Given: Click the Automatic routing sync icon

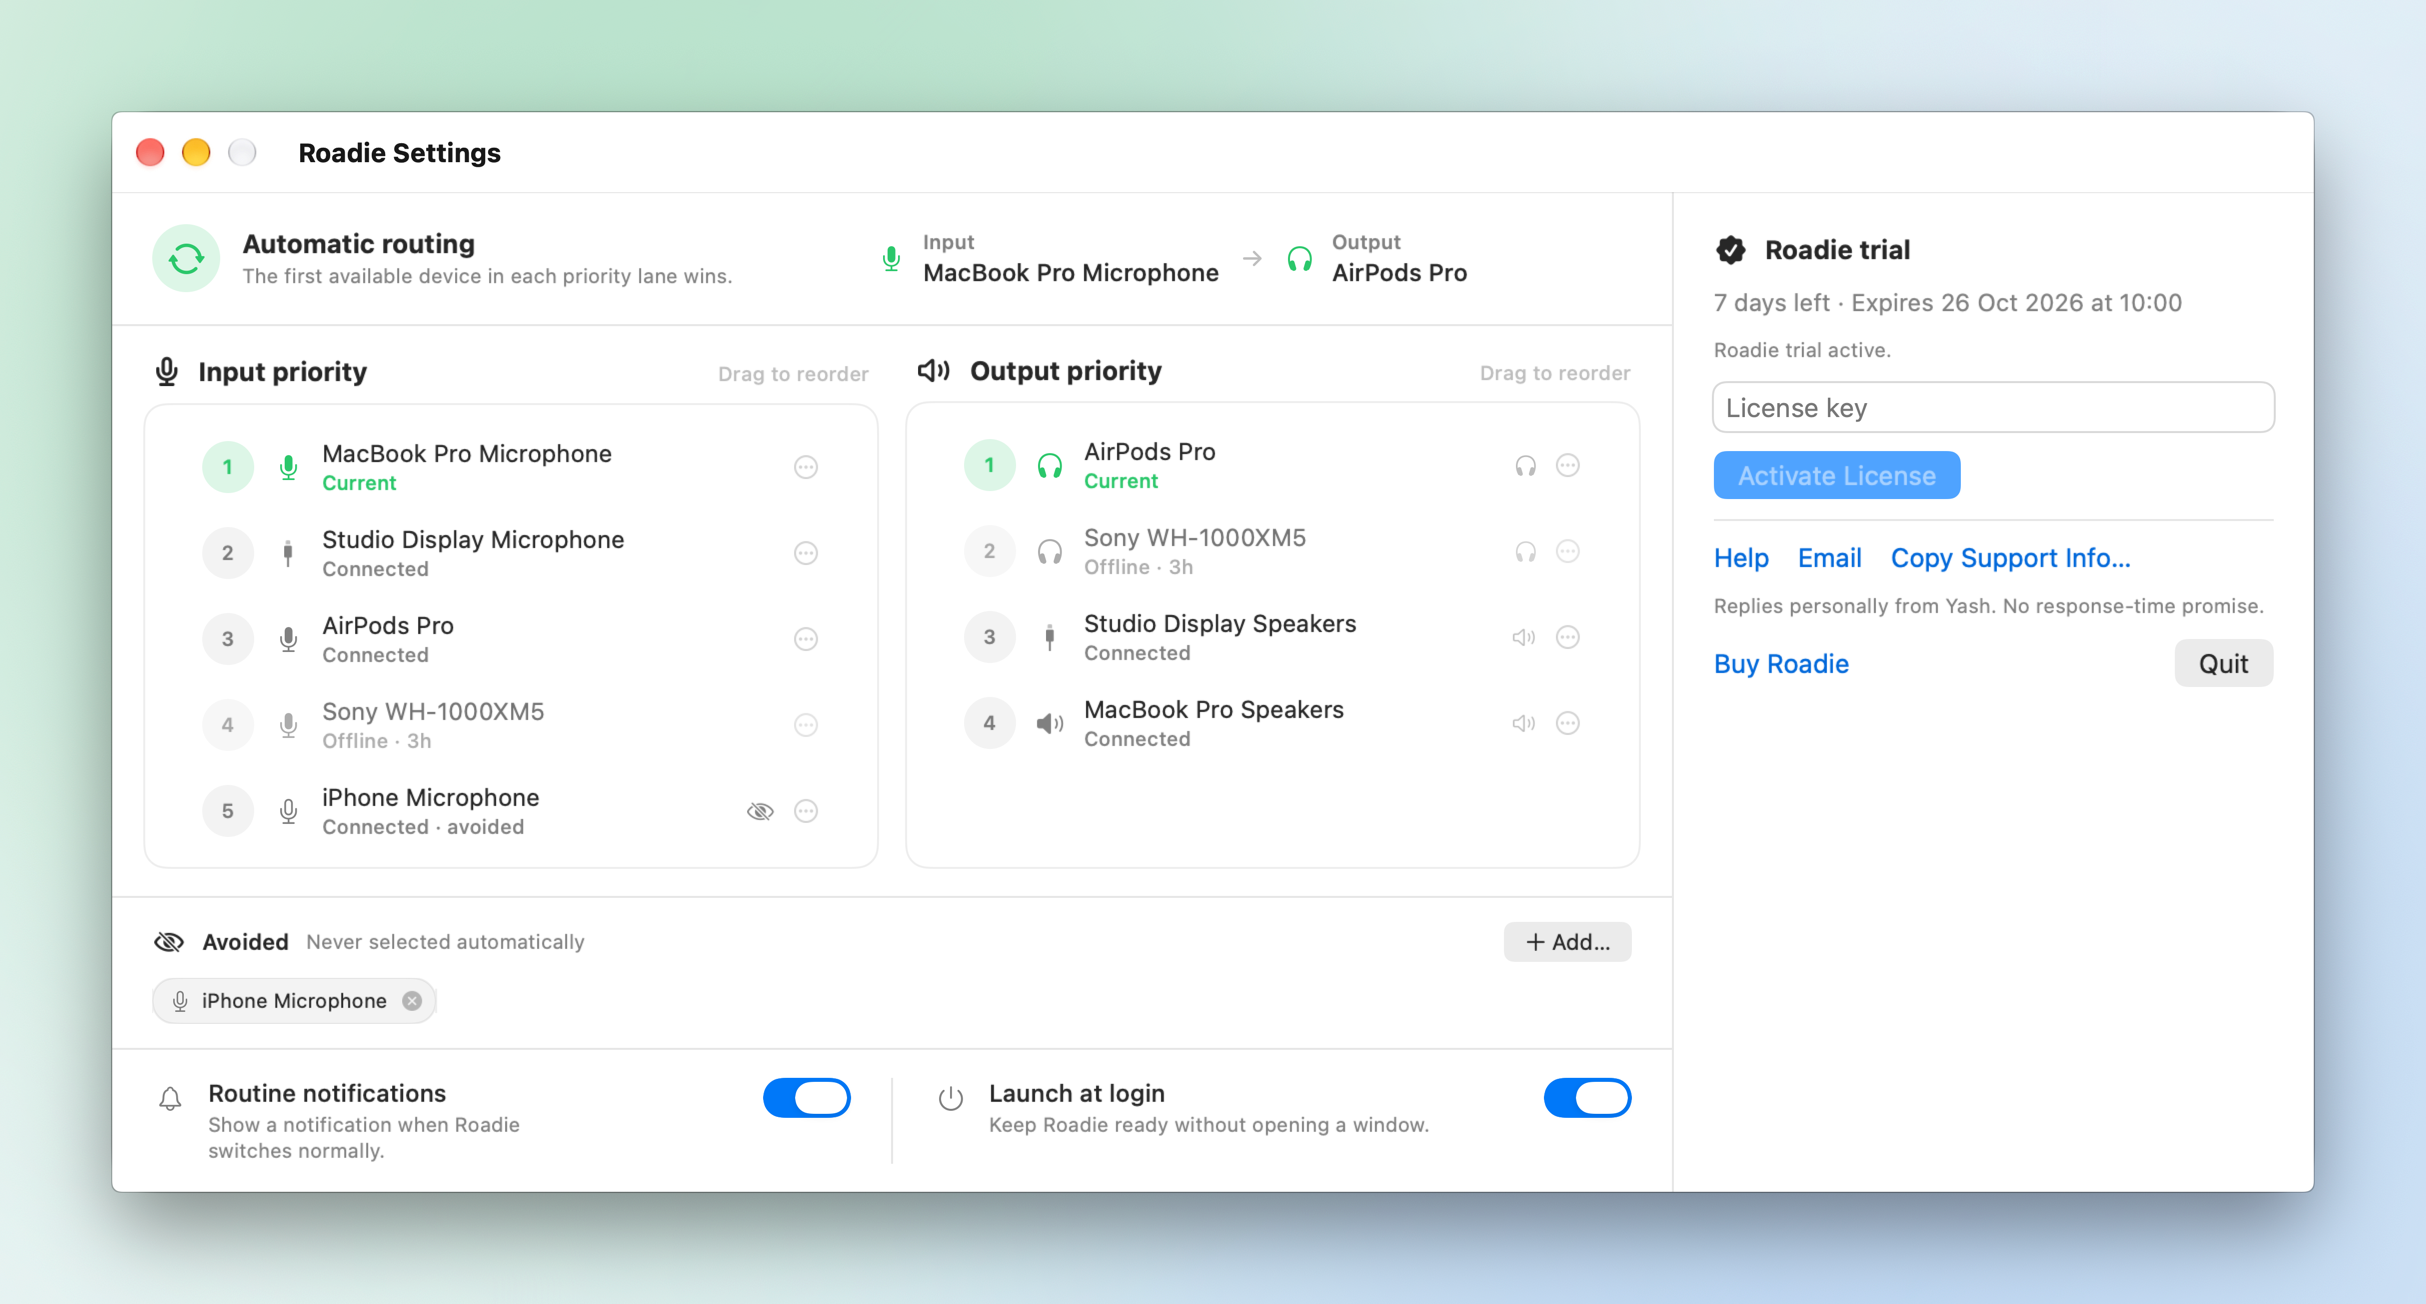Looking at the screenshot, I should [x=186, y=259].
